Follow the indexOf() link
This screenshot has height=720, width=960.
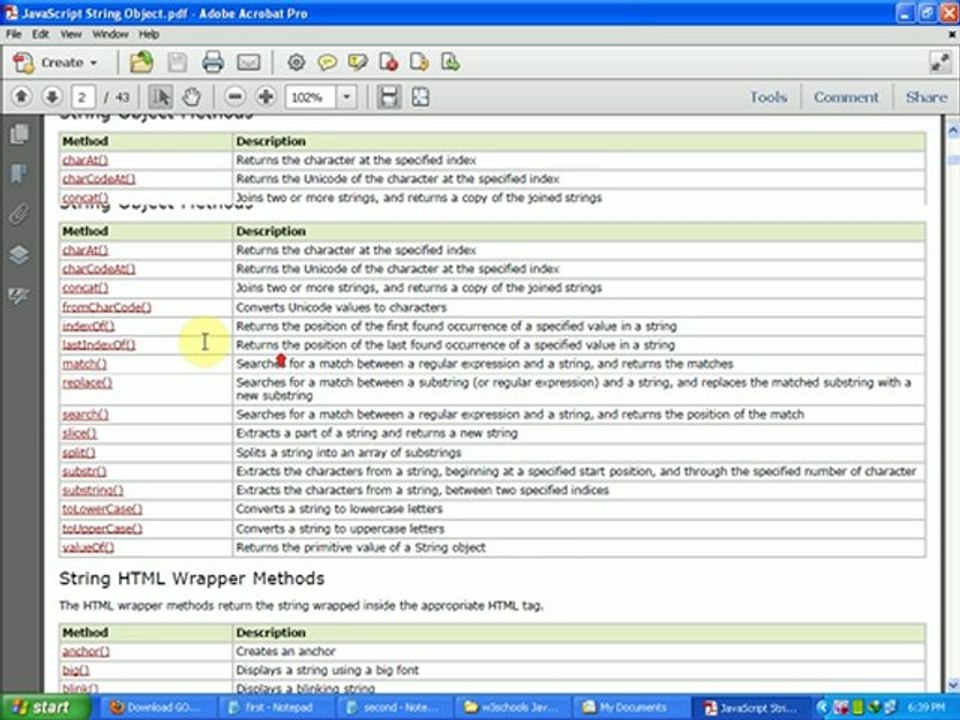tap(88, 326)
